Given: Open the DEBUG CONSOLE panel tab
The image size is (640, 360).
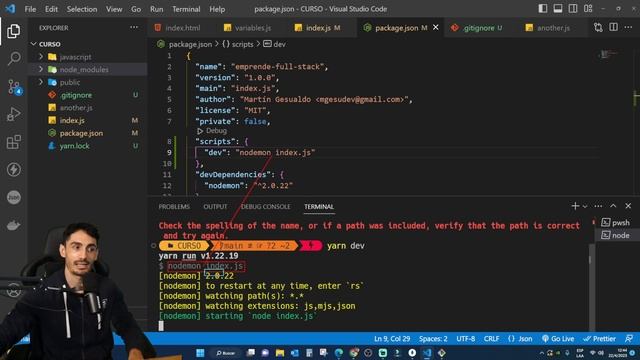Looking at the screenshot, I should pyautogui.click(x=265, y=207).
